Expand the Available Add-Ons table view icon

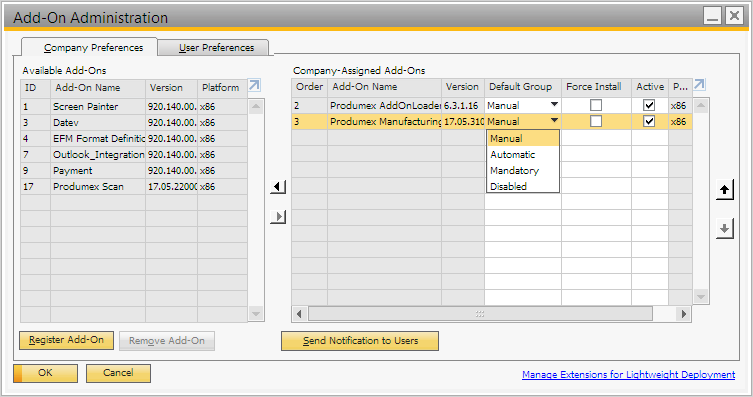click(254, 86)
